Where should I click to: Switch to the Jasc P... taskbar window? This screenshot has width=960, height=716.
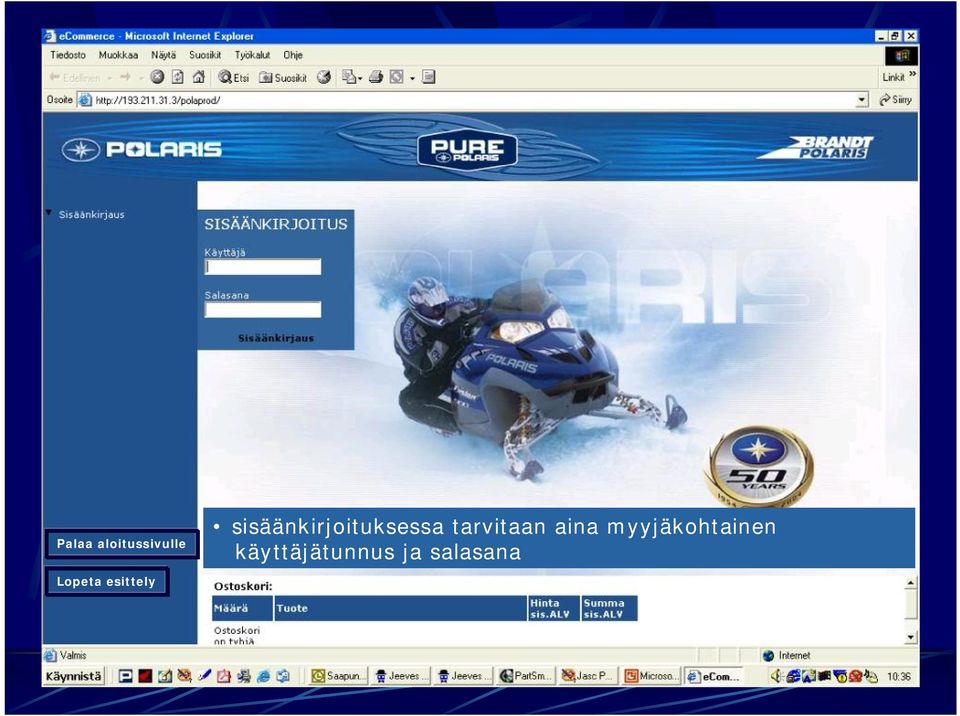click(588, 676)
